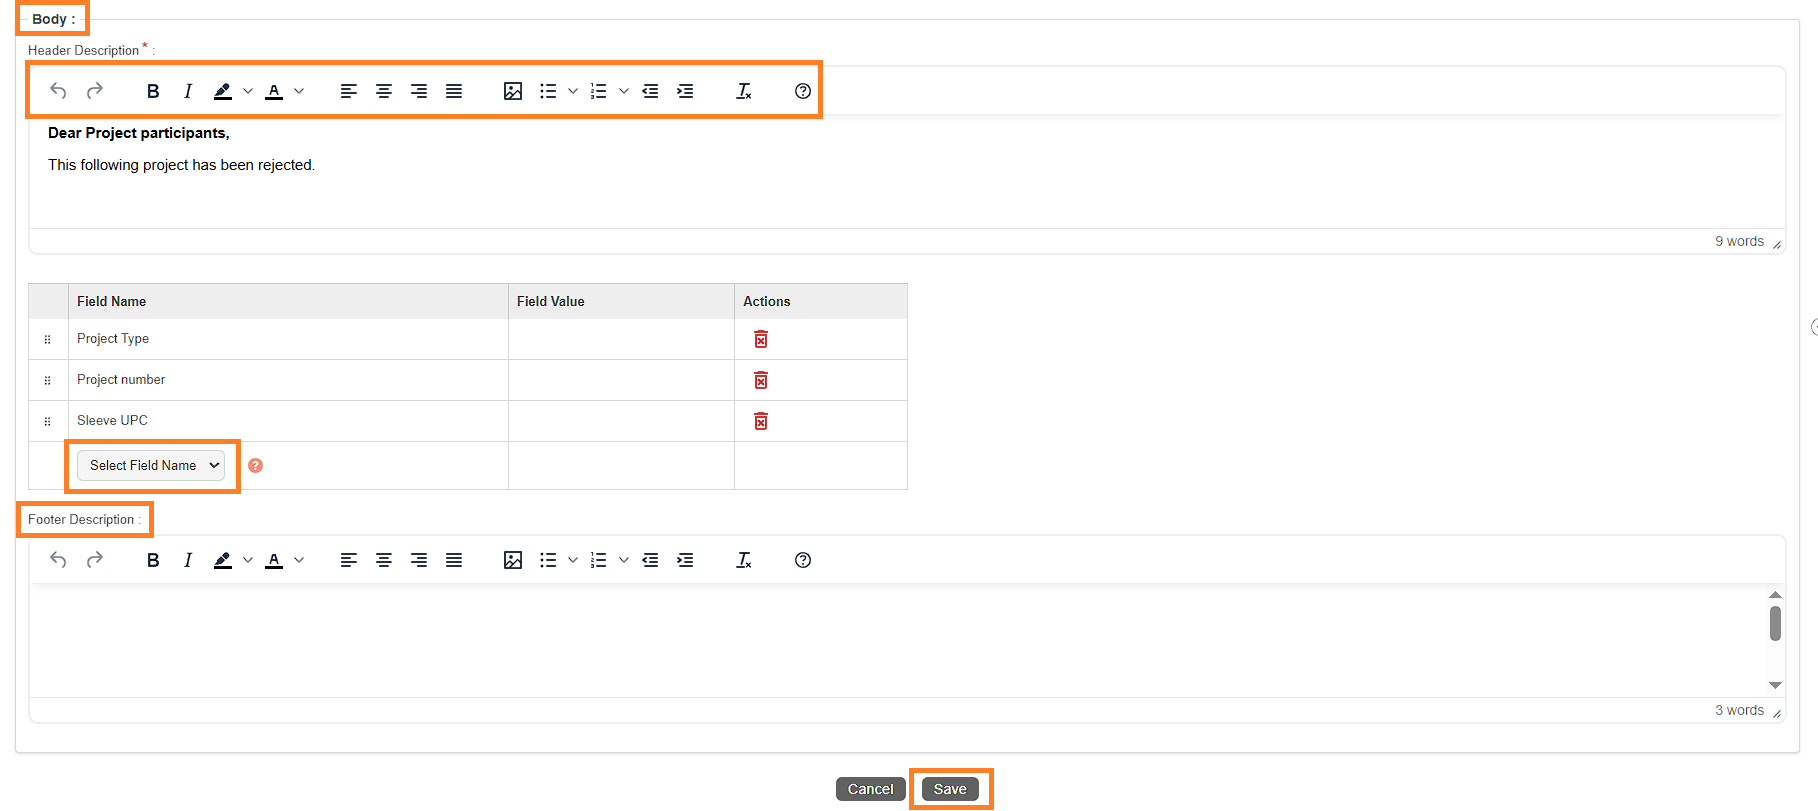Align text right in the Footer editor
The image size is (1818, 811).
[419, 560]
